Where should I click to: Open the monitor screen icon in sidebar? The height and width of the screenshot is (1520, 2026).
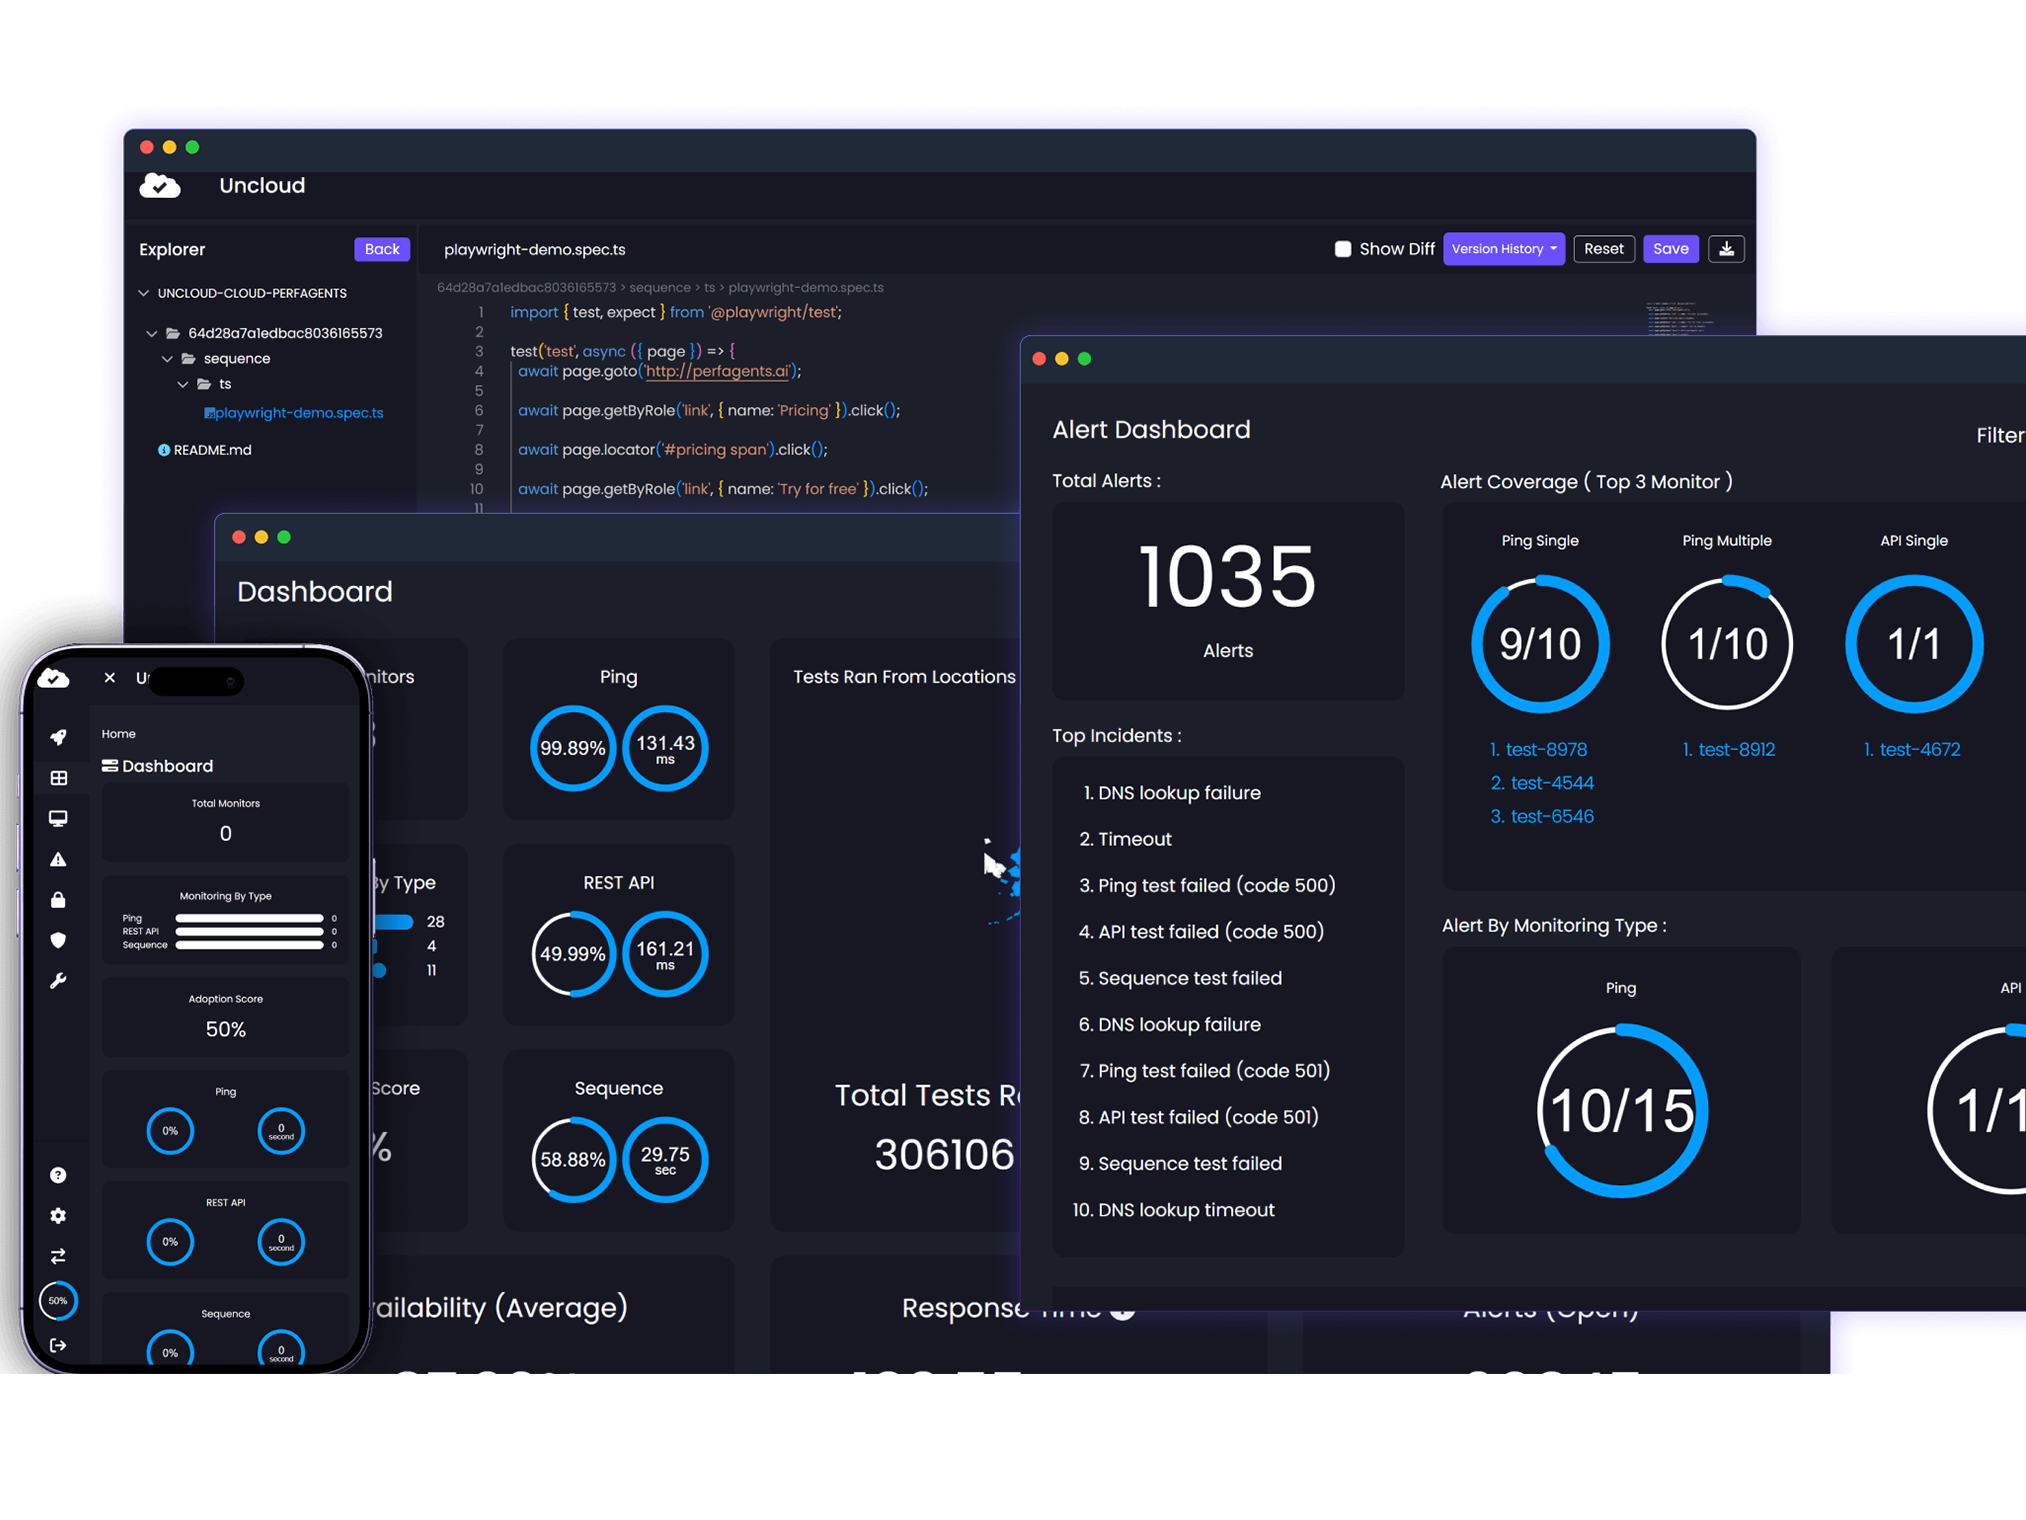click(x=59, y=818)
